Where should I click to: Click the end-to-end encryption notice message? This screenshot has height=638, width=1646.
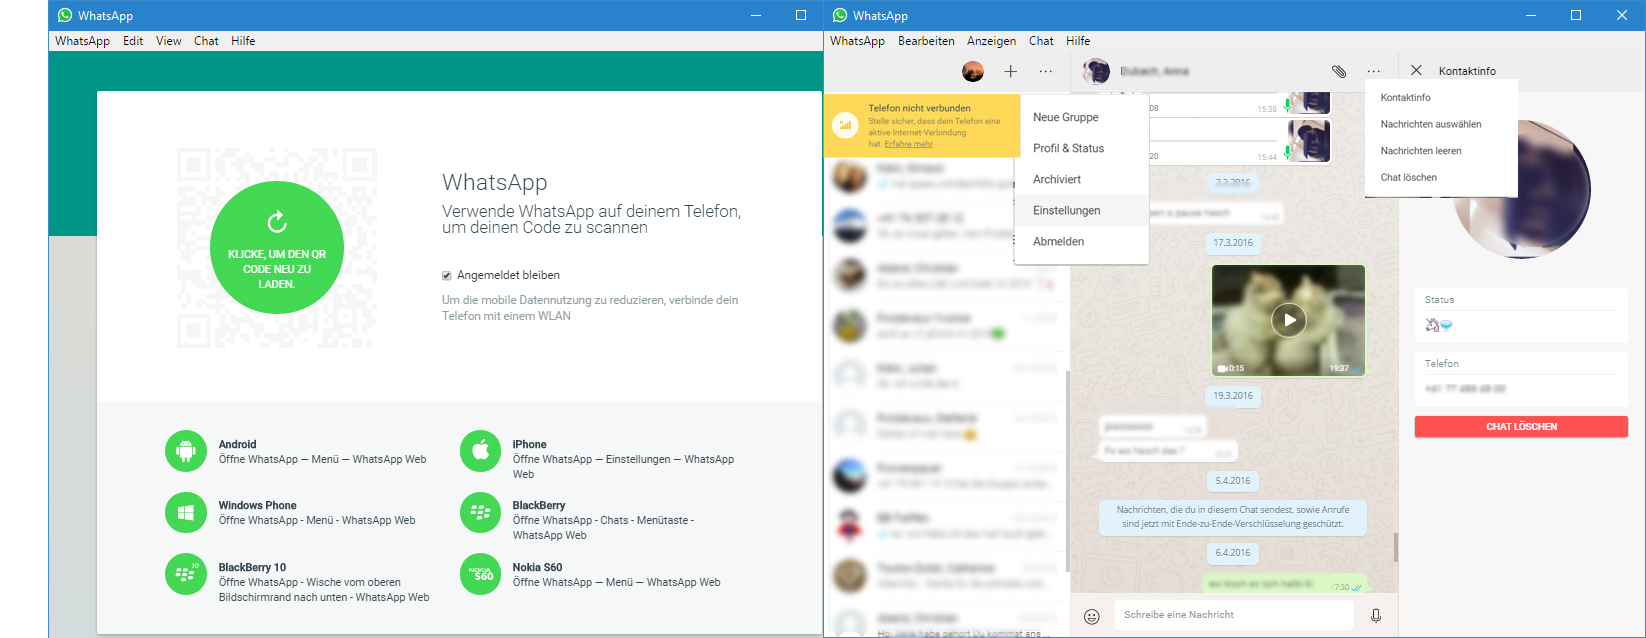click(1233, 516)
